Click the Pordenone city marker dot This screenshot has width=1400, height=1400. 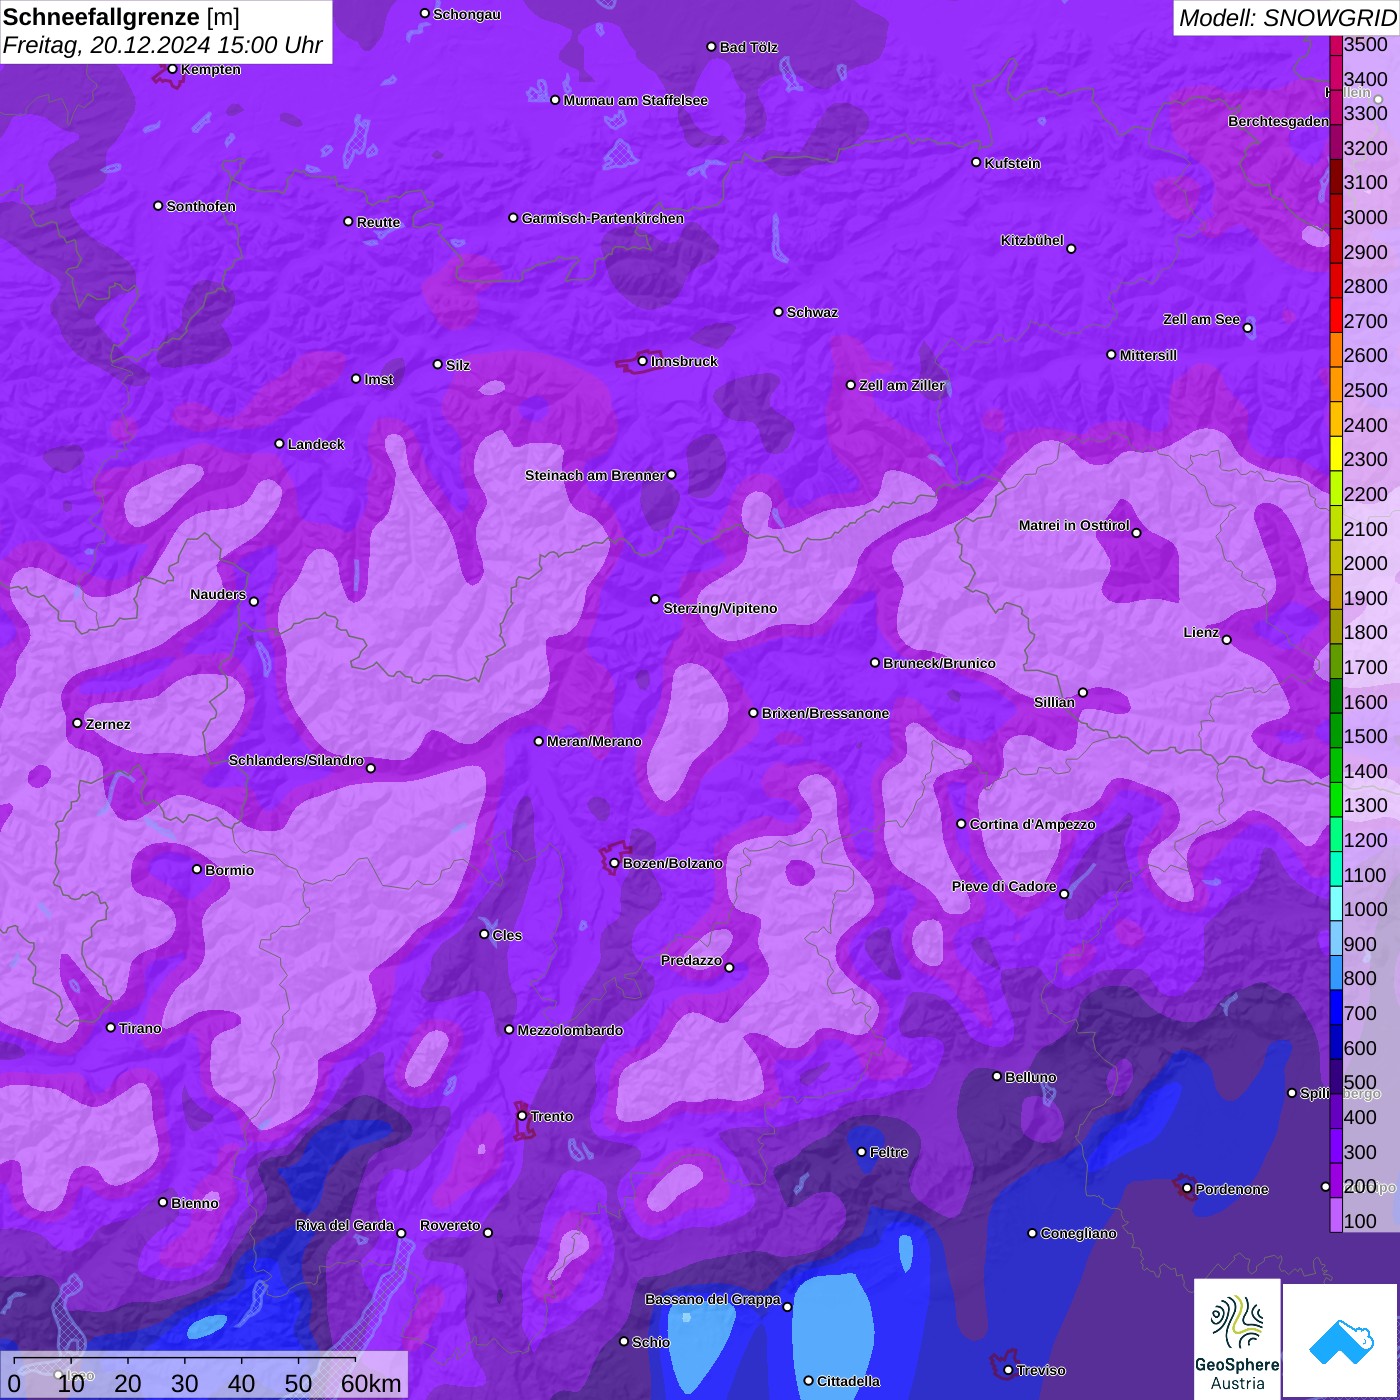[x=1187, y=1189]
